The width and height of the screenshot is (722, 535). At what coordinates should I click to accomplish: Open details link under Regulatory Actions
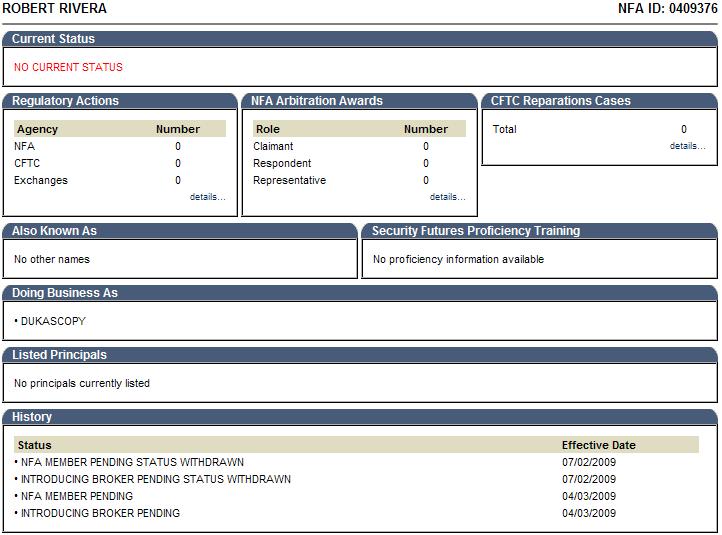(x=207, y=197)
